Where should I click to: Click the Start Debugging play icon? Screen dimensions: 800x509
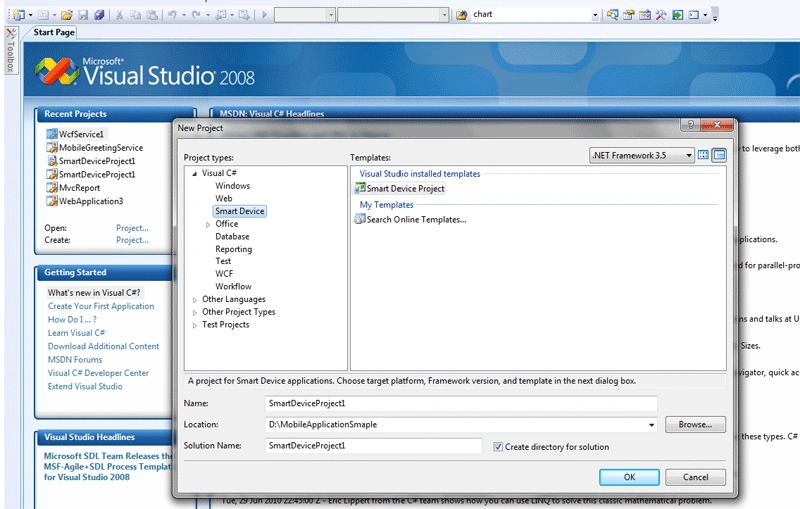[264, 15]
